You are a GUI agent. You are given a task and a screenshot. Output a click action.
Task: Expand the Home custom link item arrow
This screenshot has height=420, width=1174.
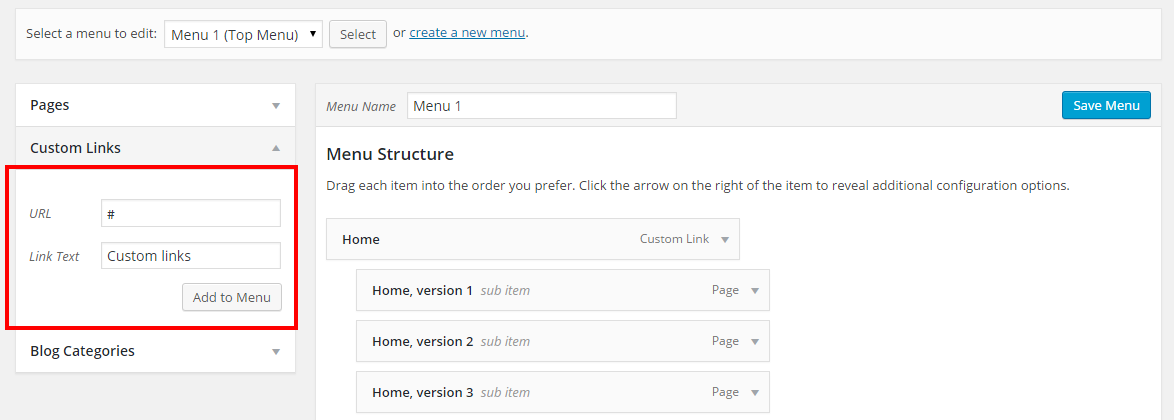click(725, 240)
